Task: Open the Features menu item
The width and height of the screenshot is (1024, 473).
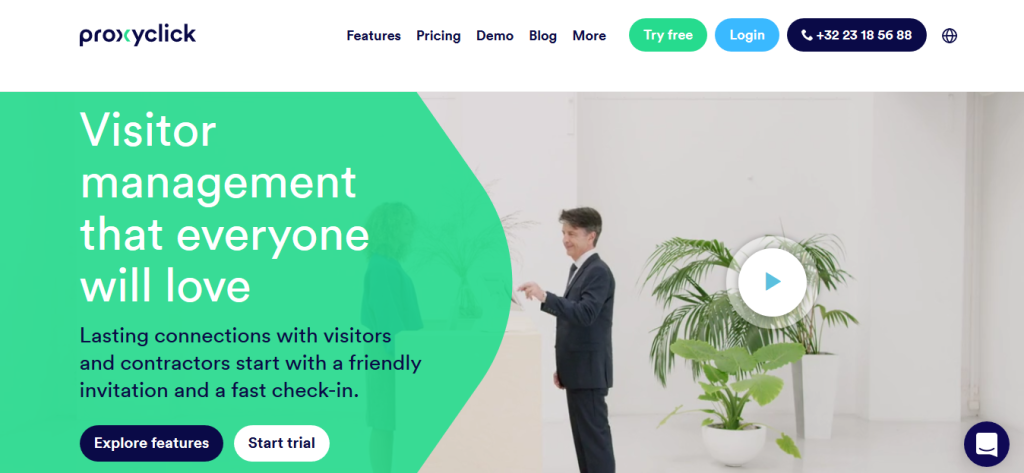Action: coord(374,35)
